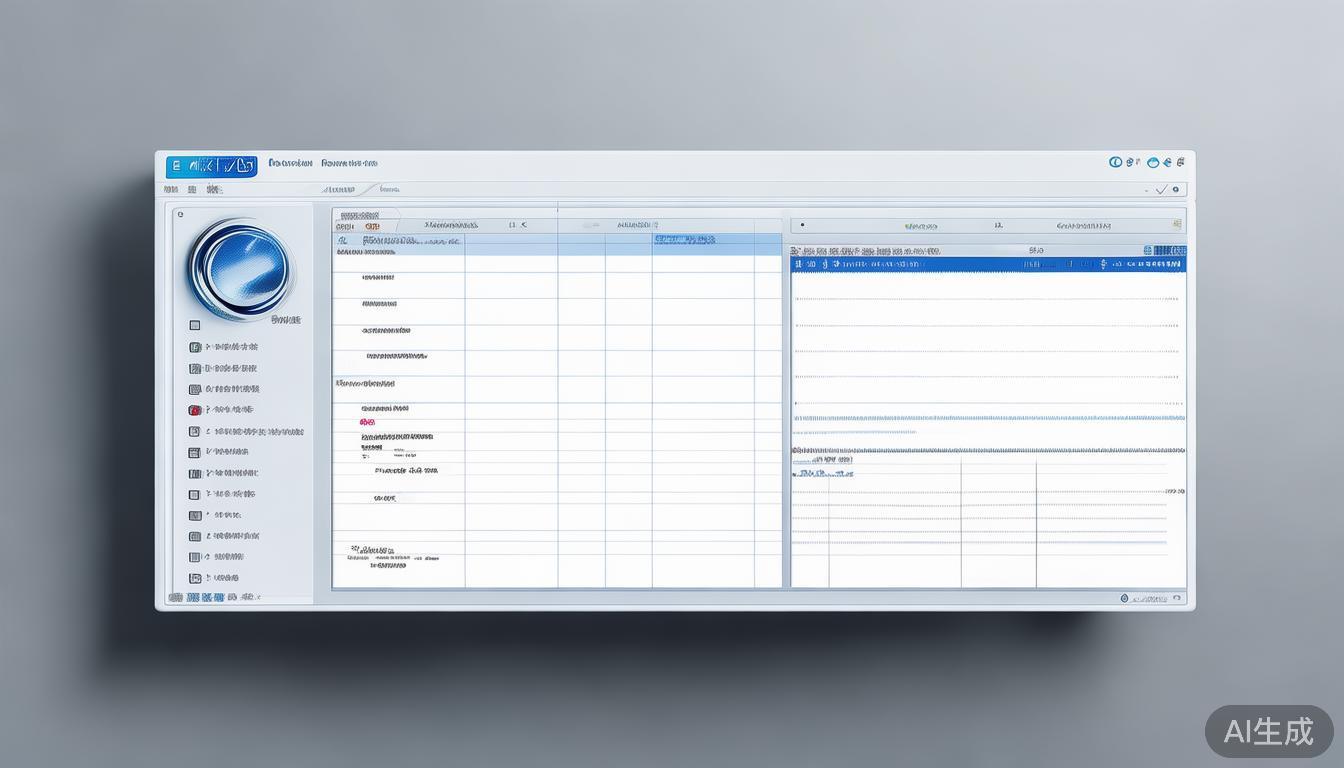Viewport: 1344px width, 768px height.
Task: Click the round icon in bottom-right status bar
Action: [x=1124, y=598]
